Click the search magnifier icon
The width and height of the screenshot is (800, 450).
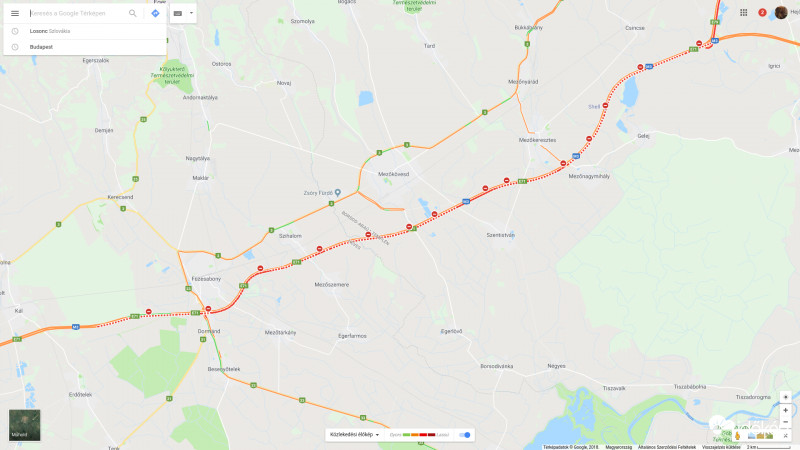[133, 13]
